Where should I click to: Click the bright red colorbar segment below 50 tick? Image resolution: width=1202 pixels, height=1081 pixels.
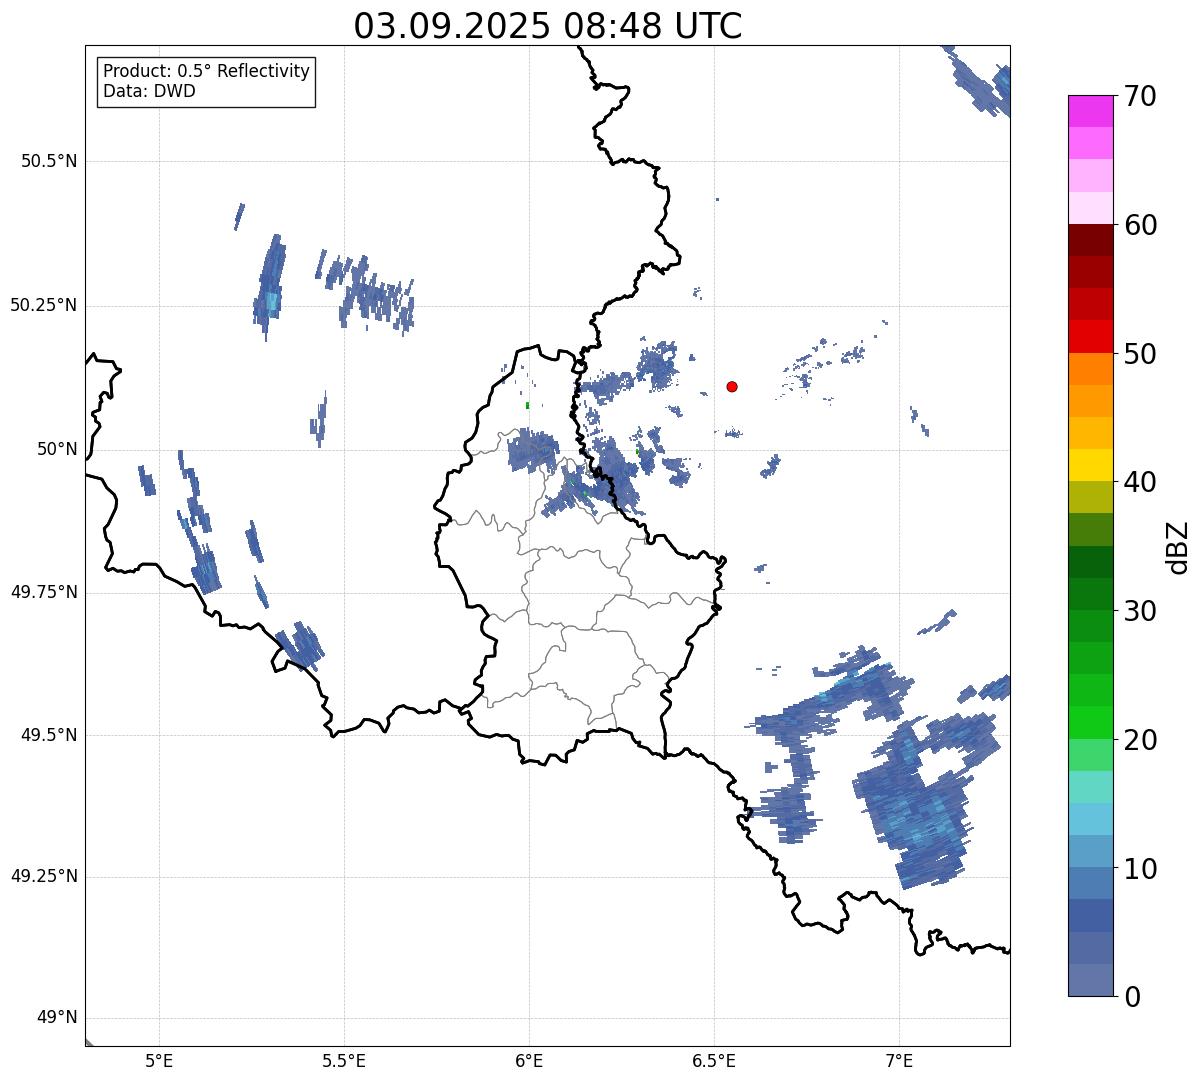pyautogui.click(x=1091, y=337)
